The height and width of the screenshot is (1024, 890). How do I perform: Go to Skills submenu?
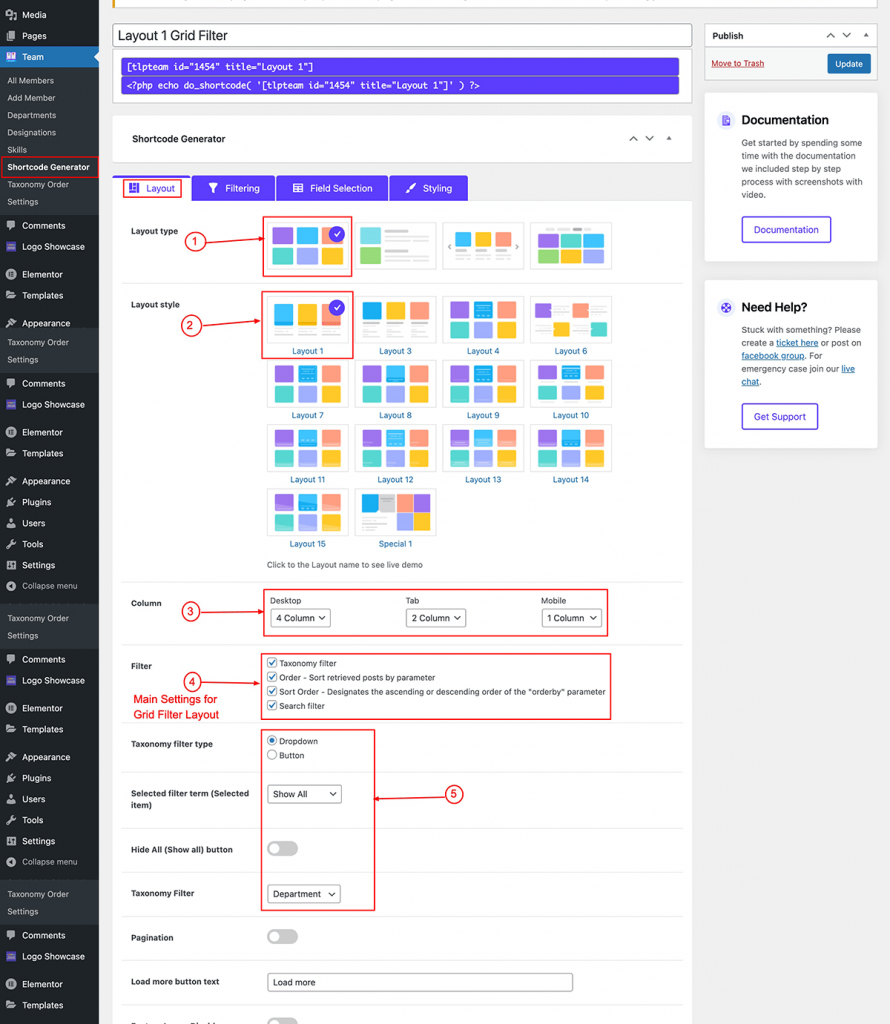pos(17,150)
